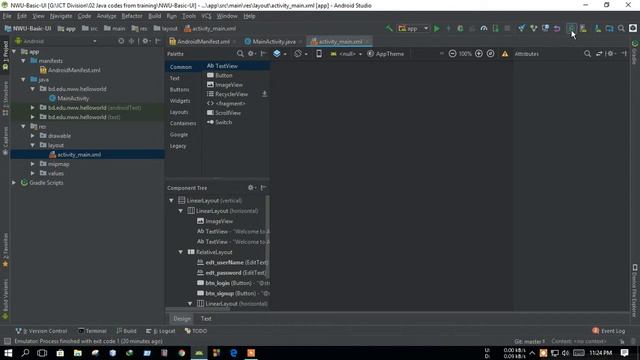Open the Event Log panel
640x360 pixels.
click(609, 331)
